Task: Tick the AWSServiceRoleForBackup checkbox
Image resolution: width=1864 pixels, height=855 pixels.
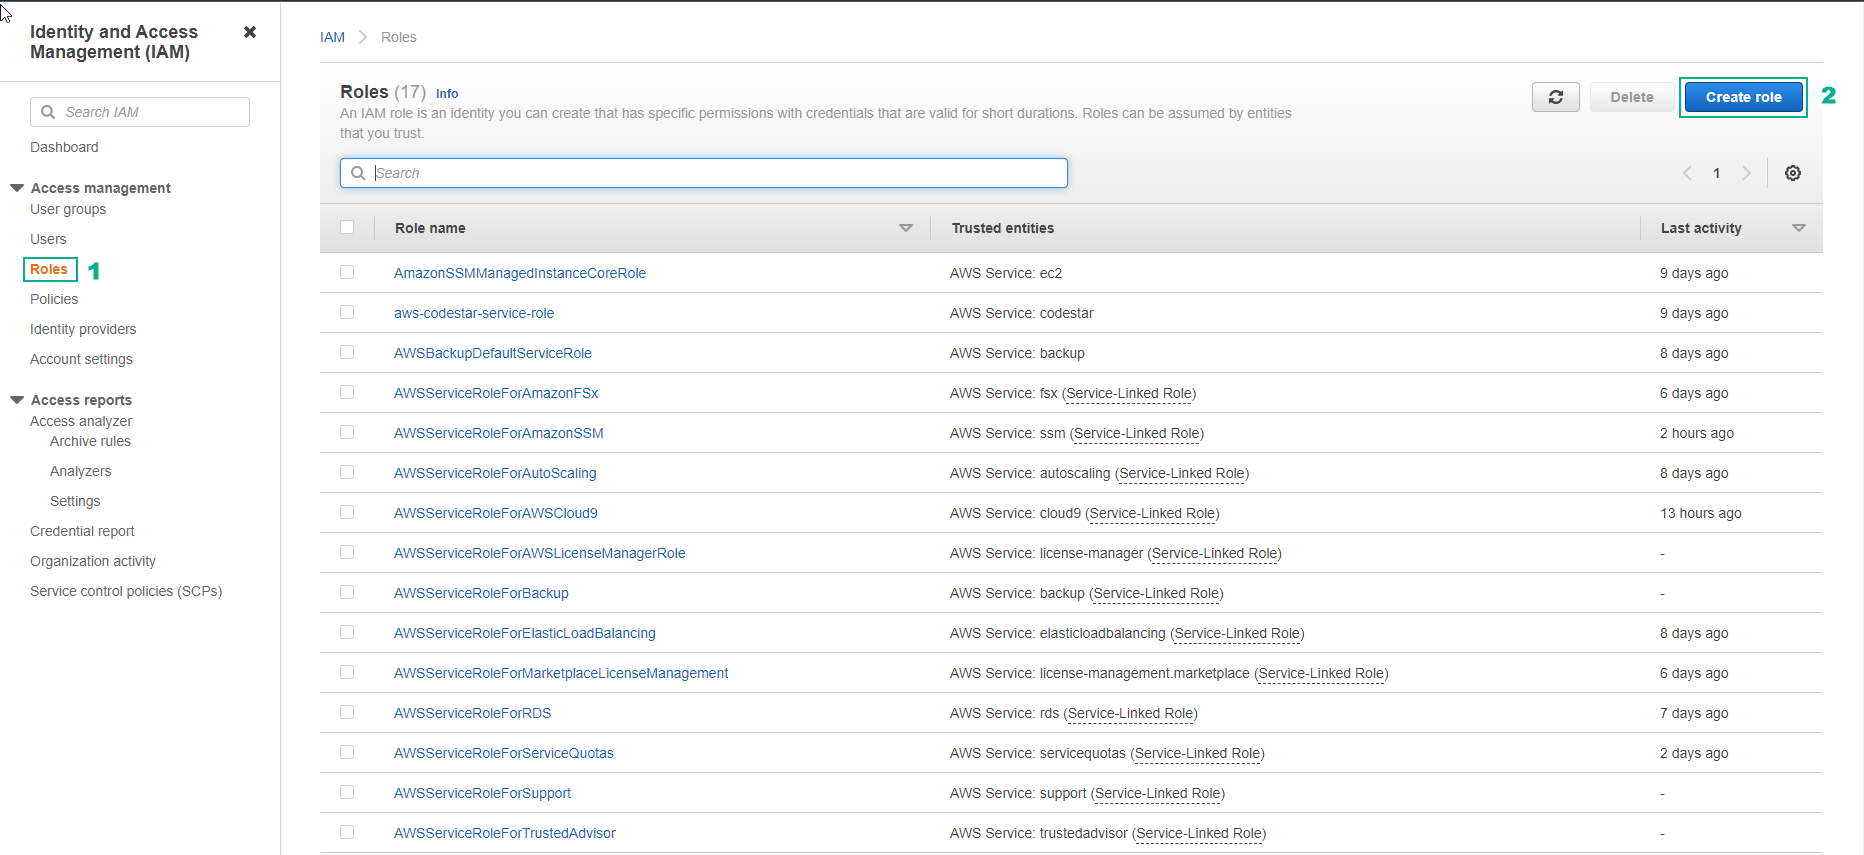Action: pyautogui.click(x=347, y=592)
